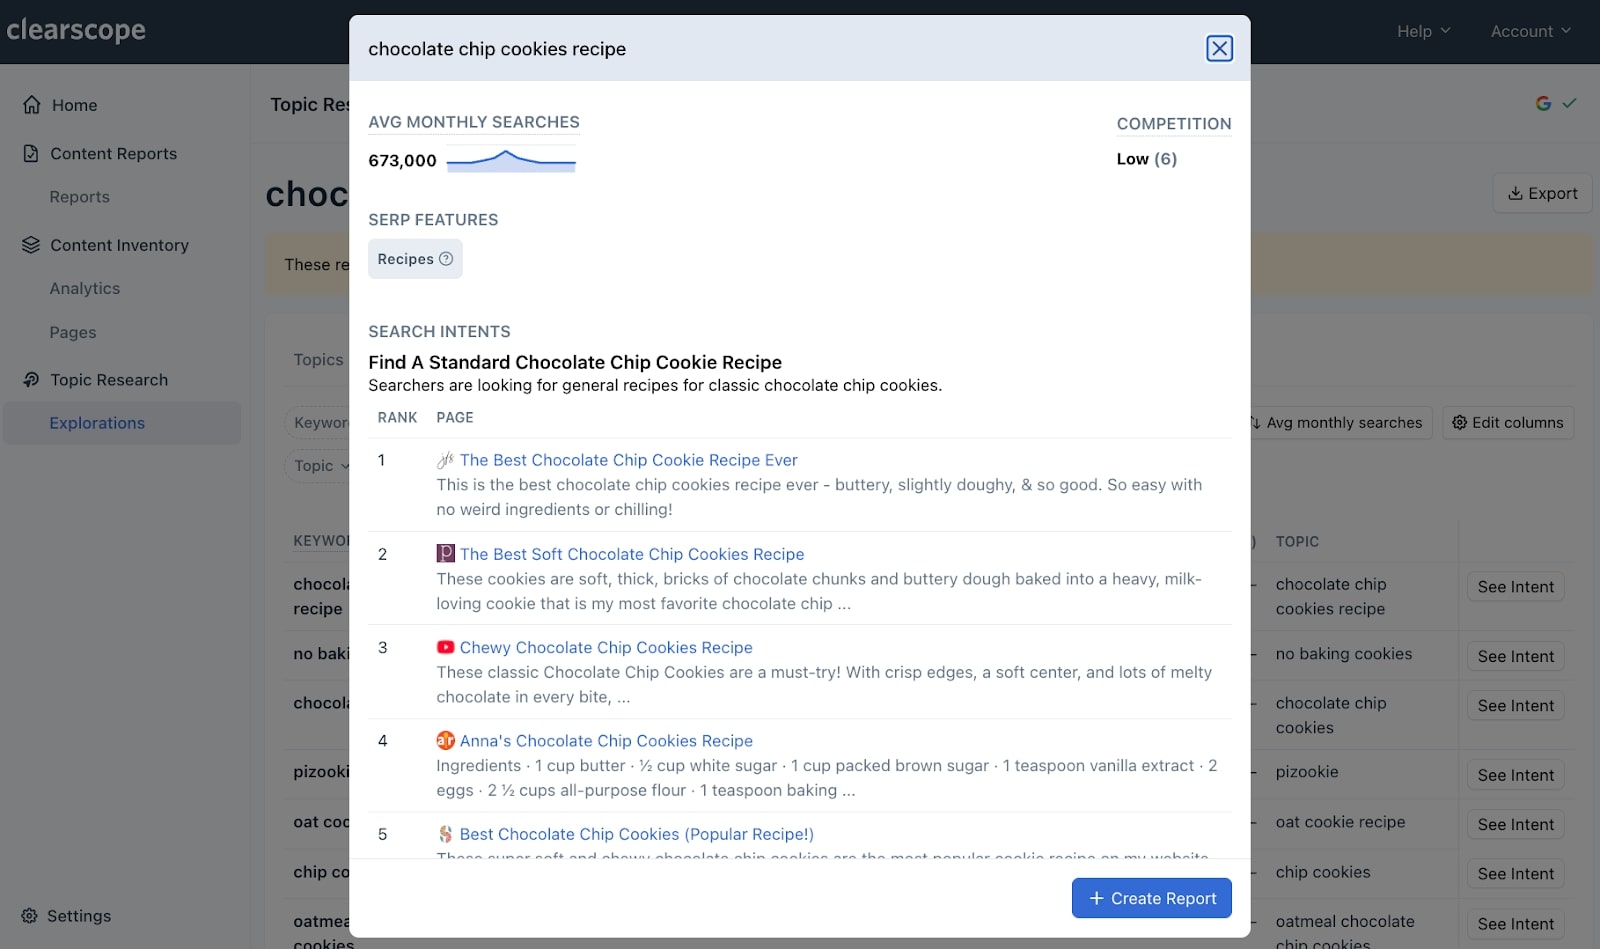Click the 673,000 search volume value
This screenshot has width=1600, height=949.
(x=402, y=161)
